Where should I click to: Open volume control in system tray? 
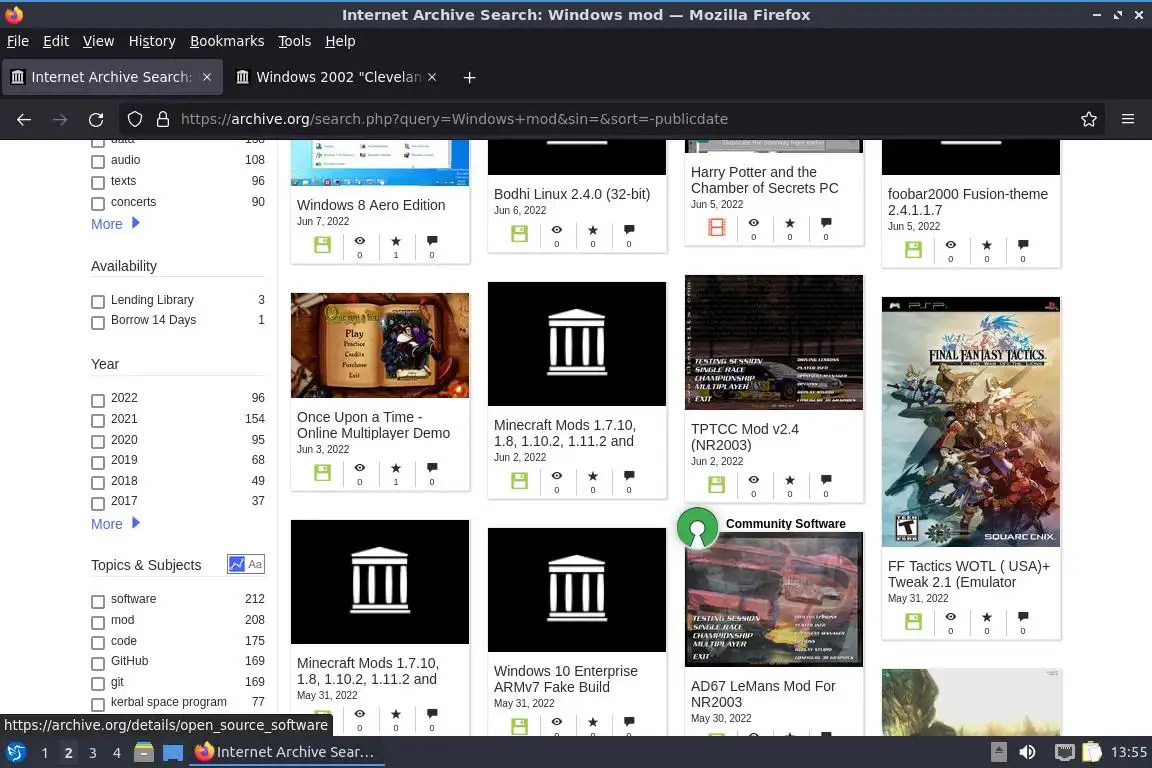coord(1027,752)
